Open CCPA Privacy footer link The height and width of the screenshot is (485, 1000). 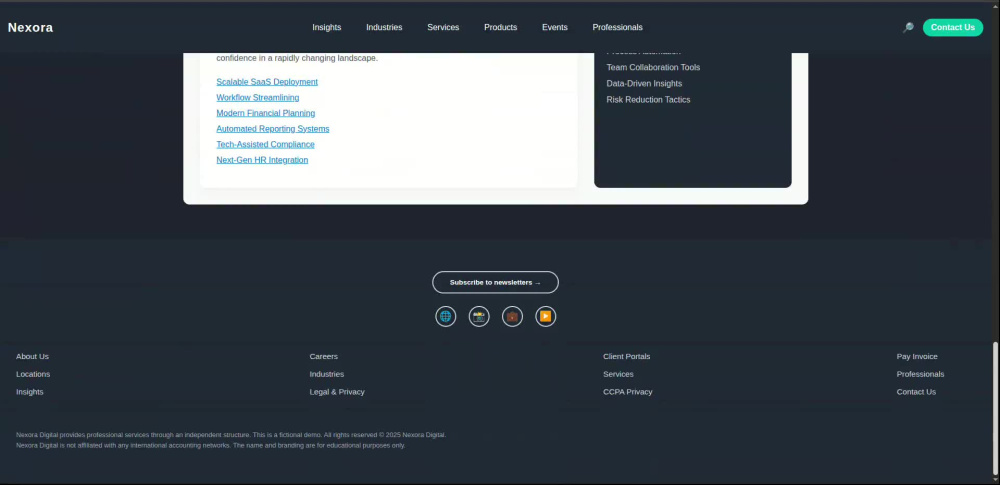[x=628, y=392]
